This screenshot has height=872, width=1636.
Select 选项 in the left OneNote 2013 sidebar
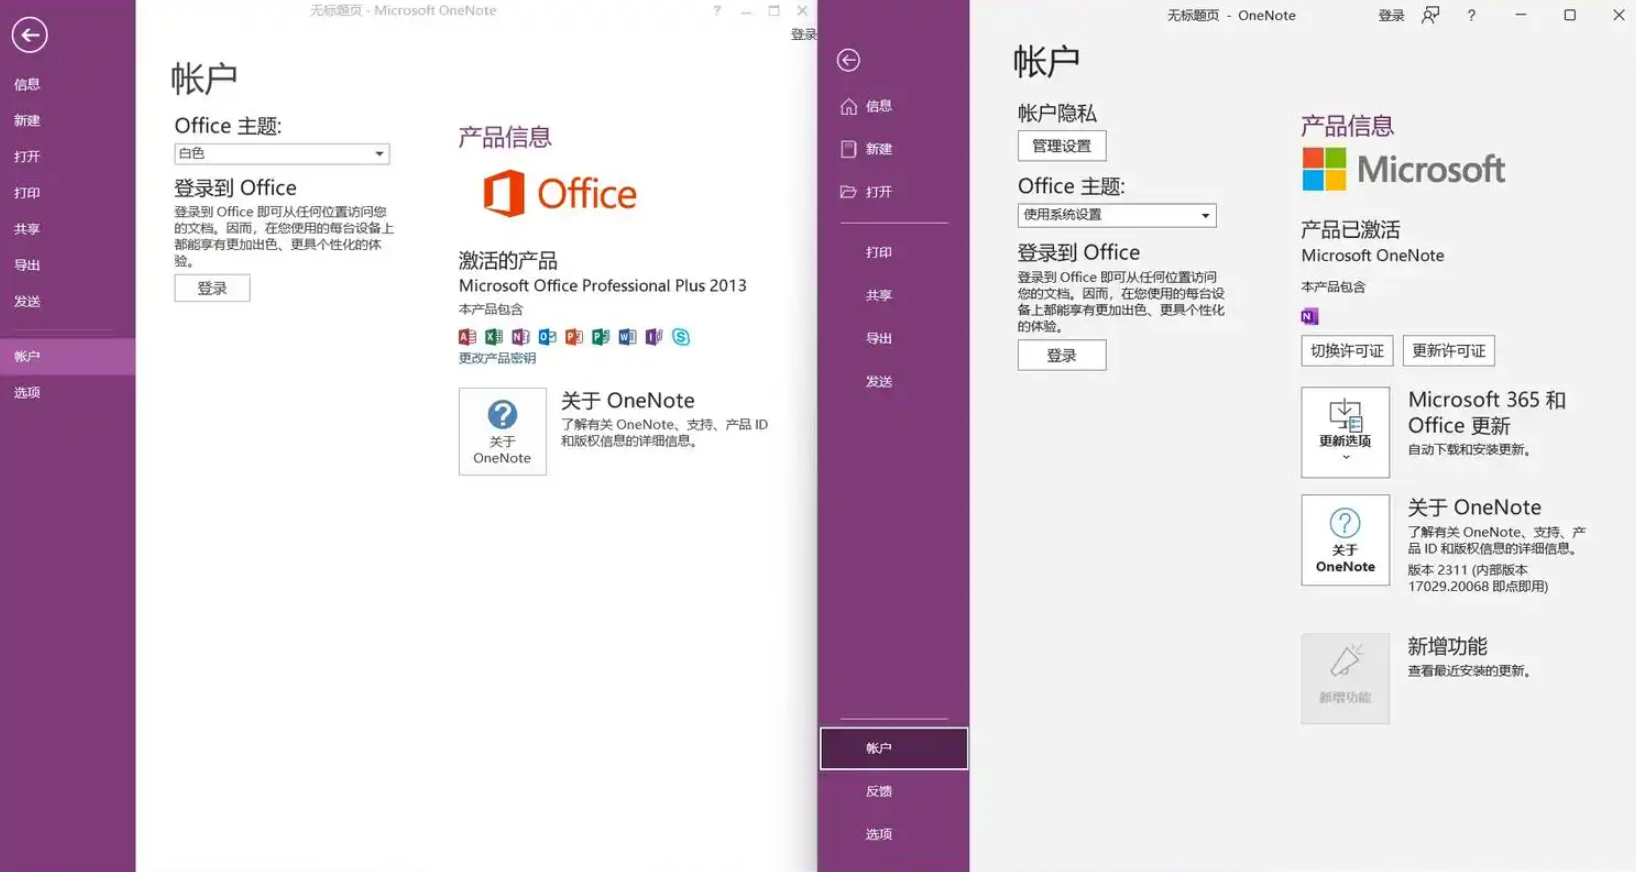(x=67, y=392)
